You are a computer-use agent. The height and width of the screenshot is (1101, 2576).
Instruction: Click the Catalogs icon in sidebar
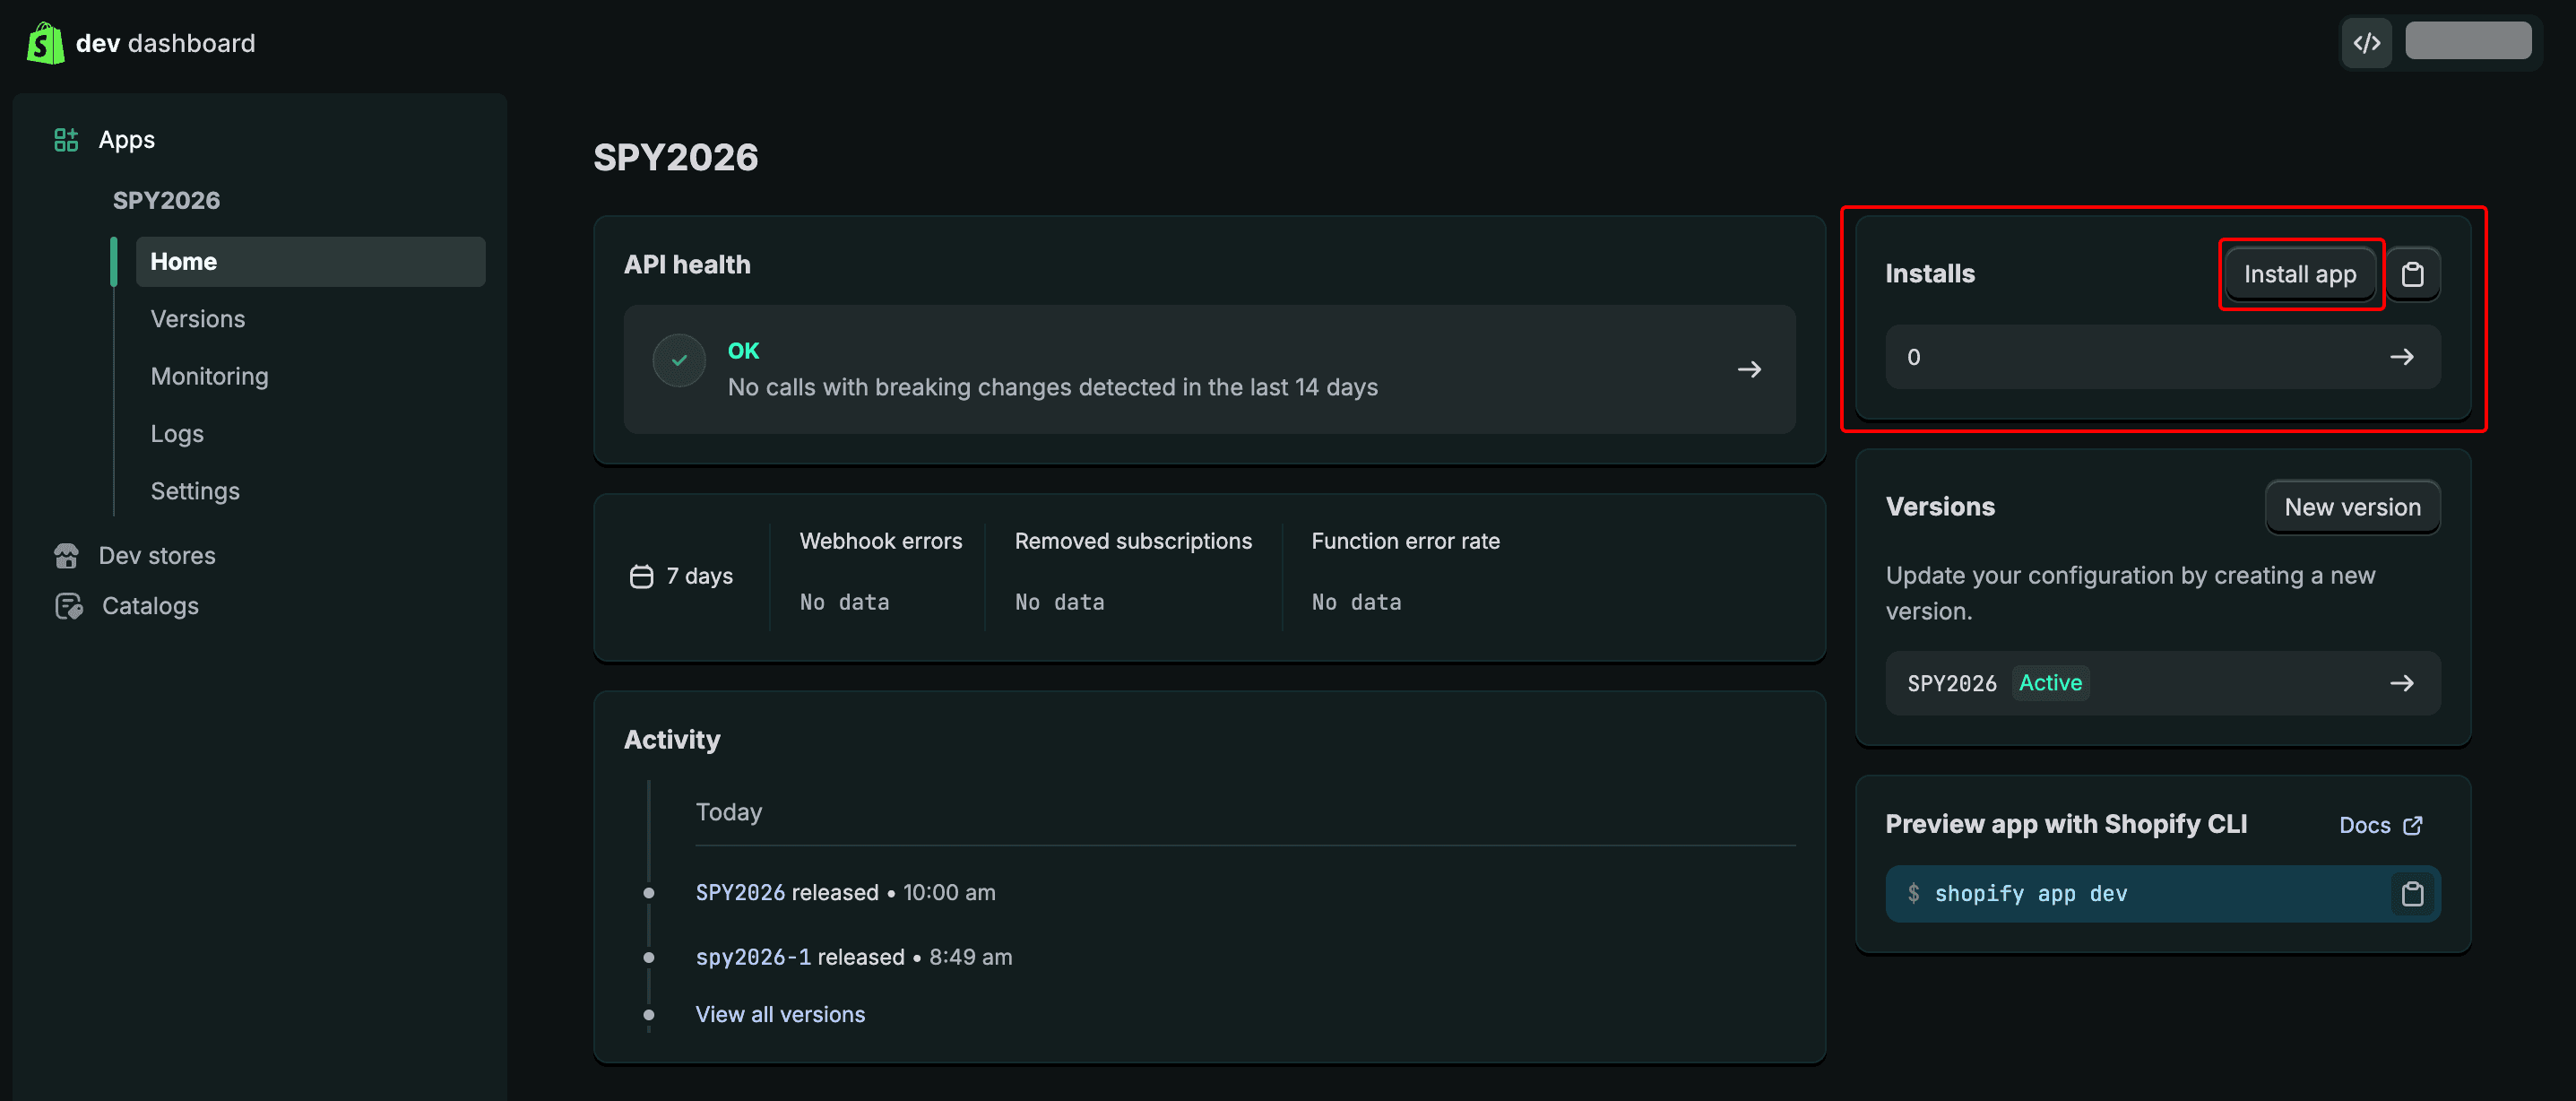pos(68,606)
